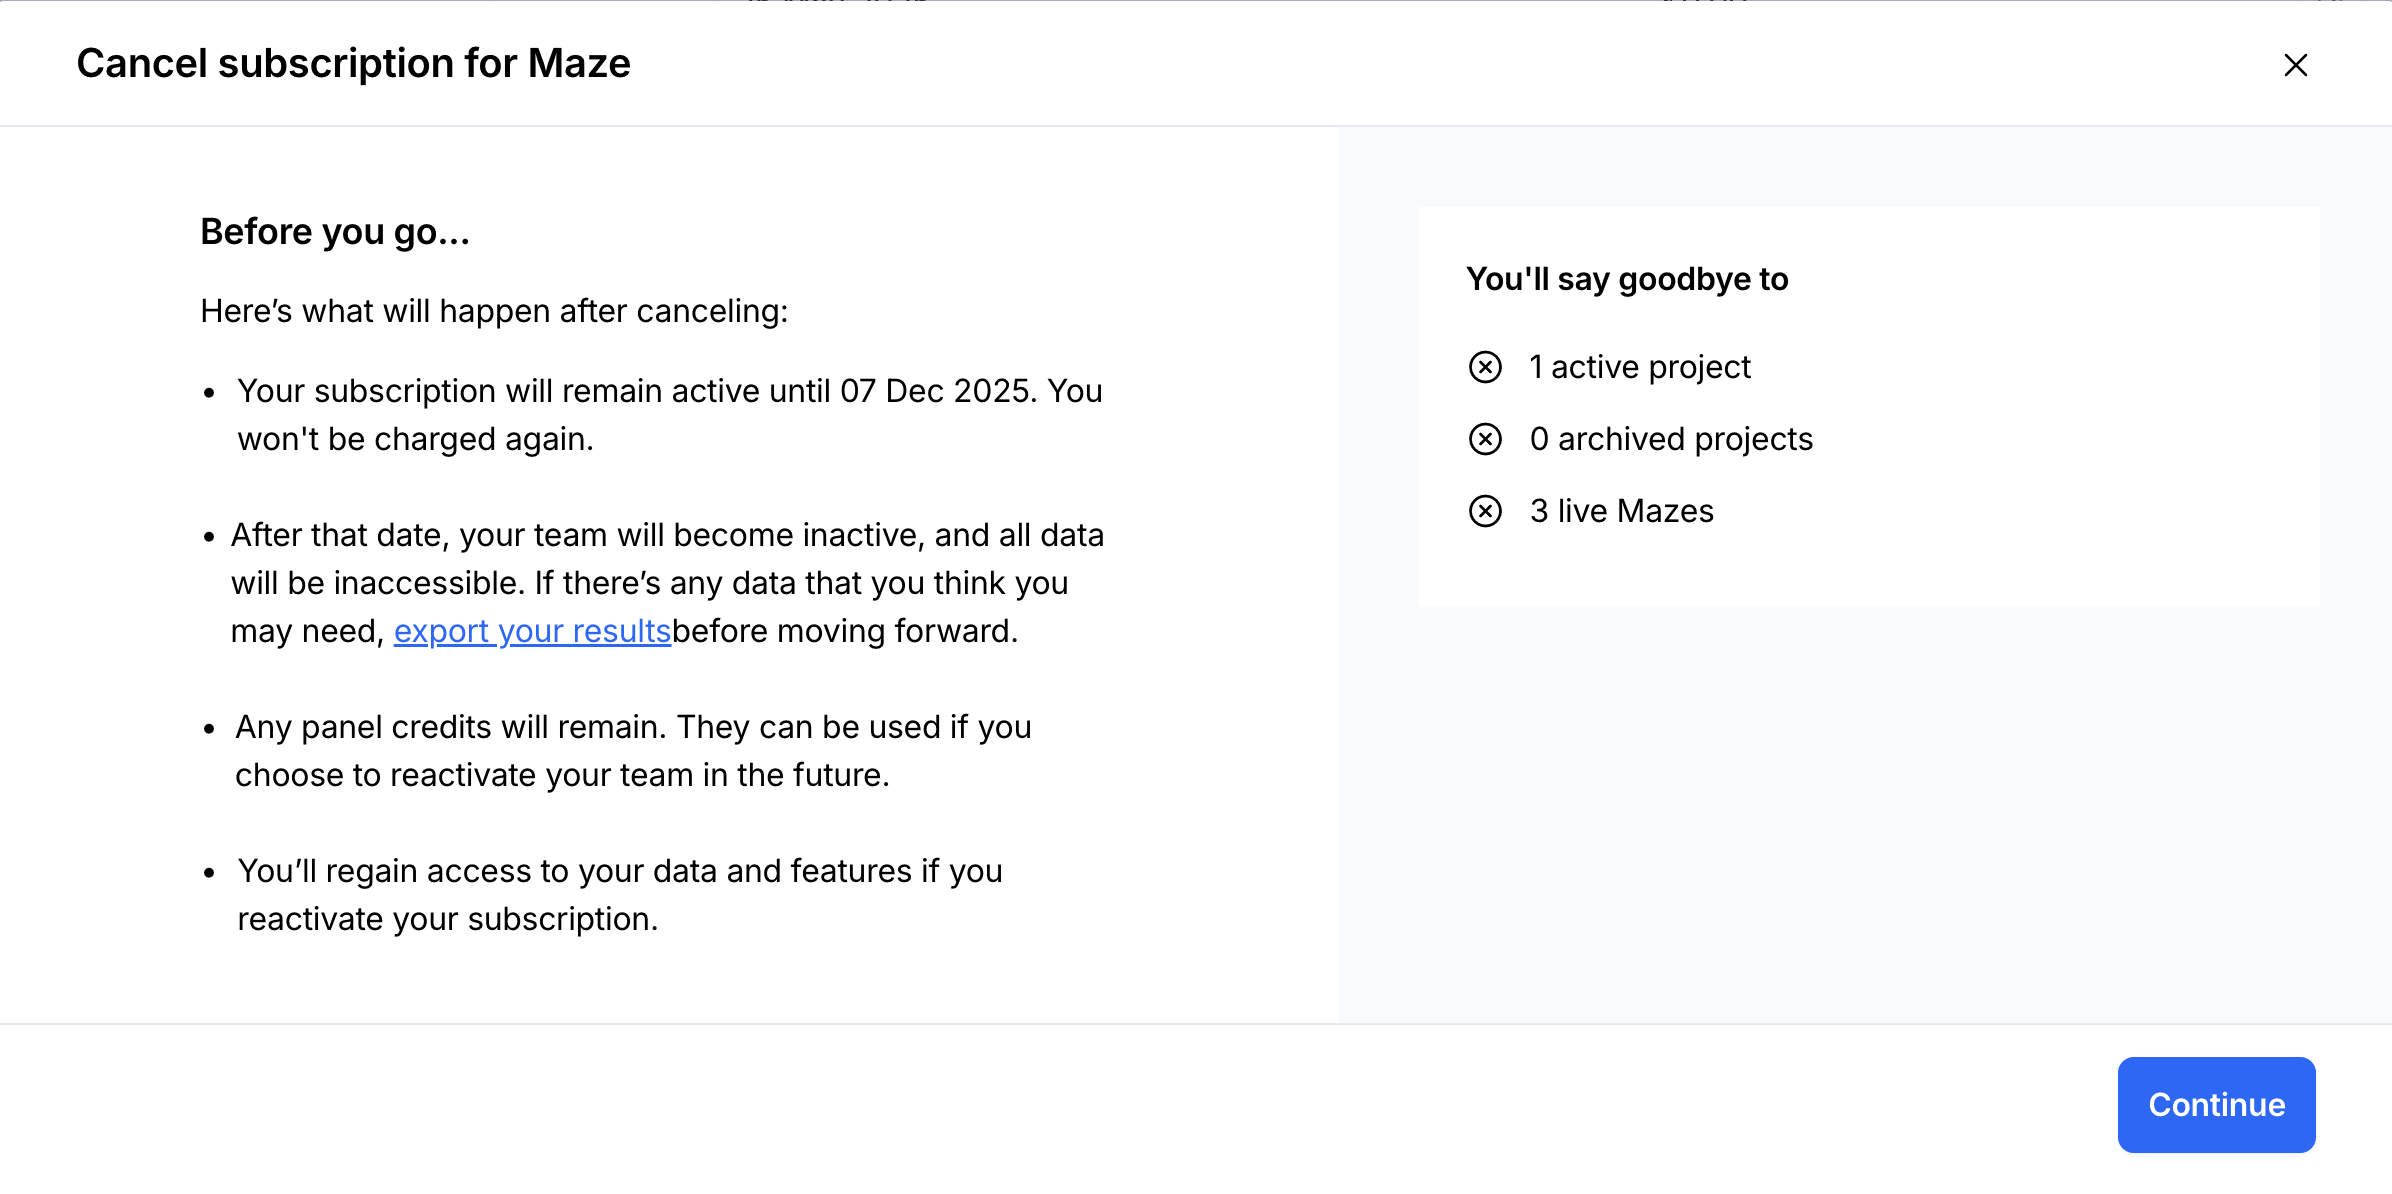2392x1194 pixels.
Task: Click the 'You'll say goodbye to' heading
Action: [x=1627, y=279]
